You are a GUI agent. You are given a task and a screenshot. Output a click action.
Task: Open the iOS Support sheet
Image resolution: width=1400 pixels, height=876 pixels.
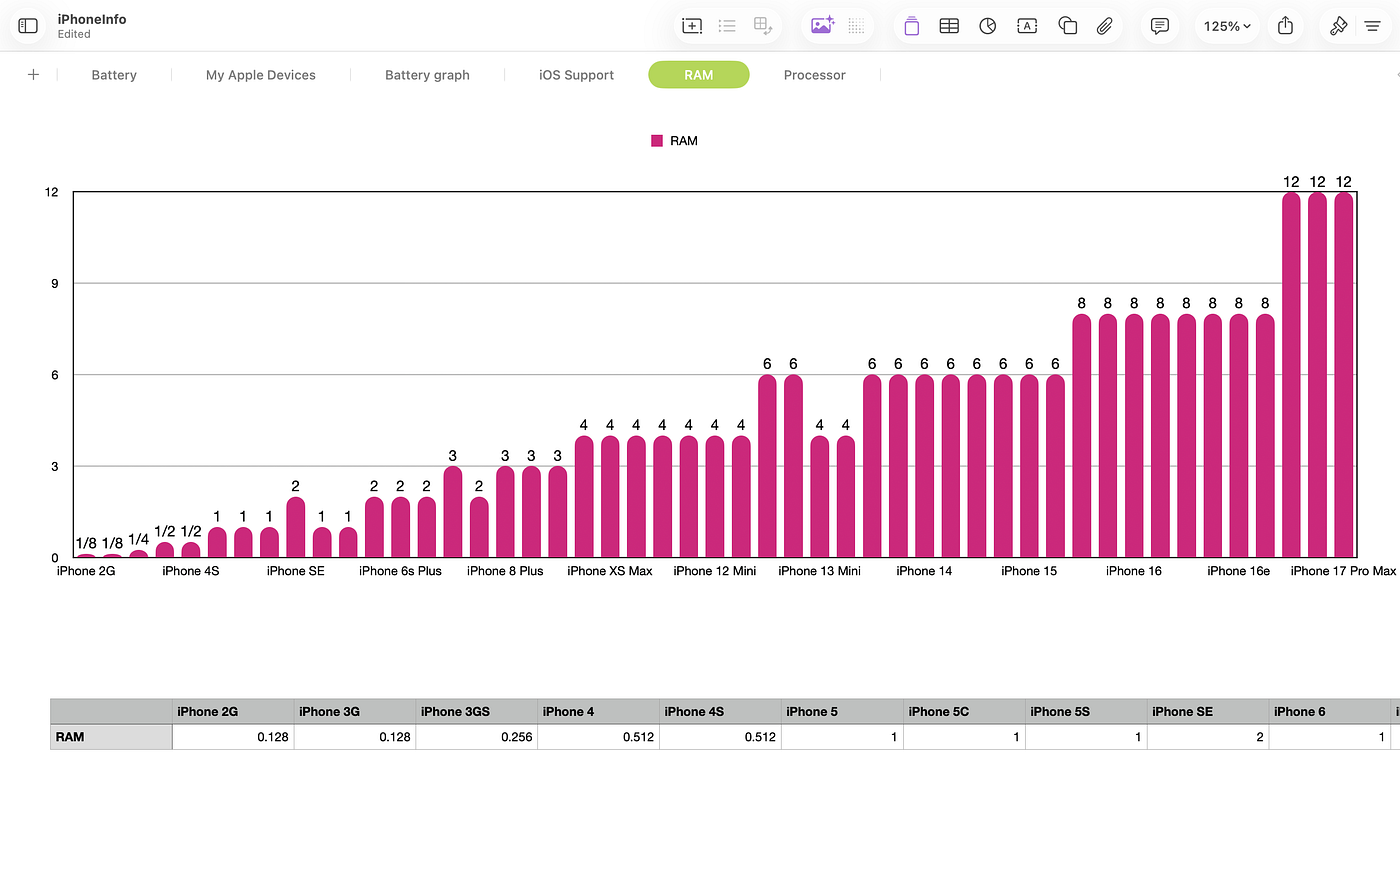pos(576,75)
